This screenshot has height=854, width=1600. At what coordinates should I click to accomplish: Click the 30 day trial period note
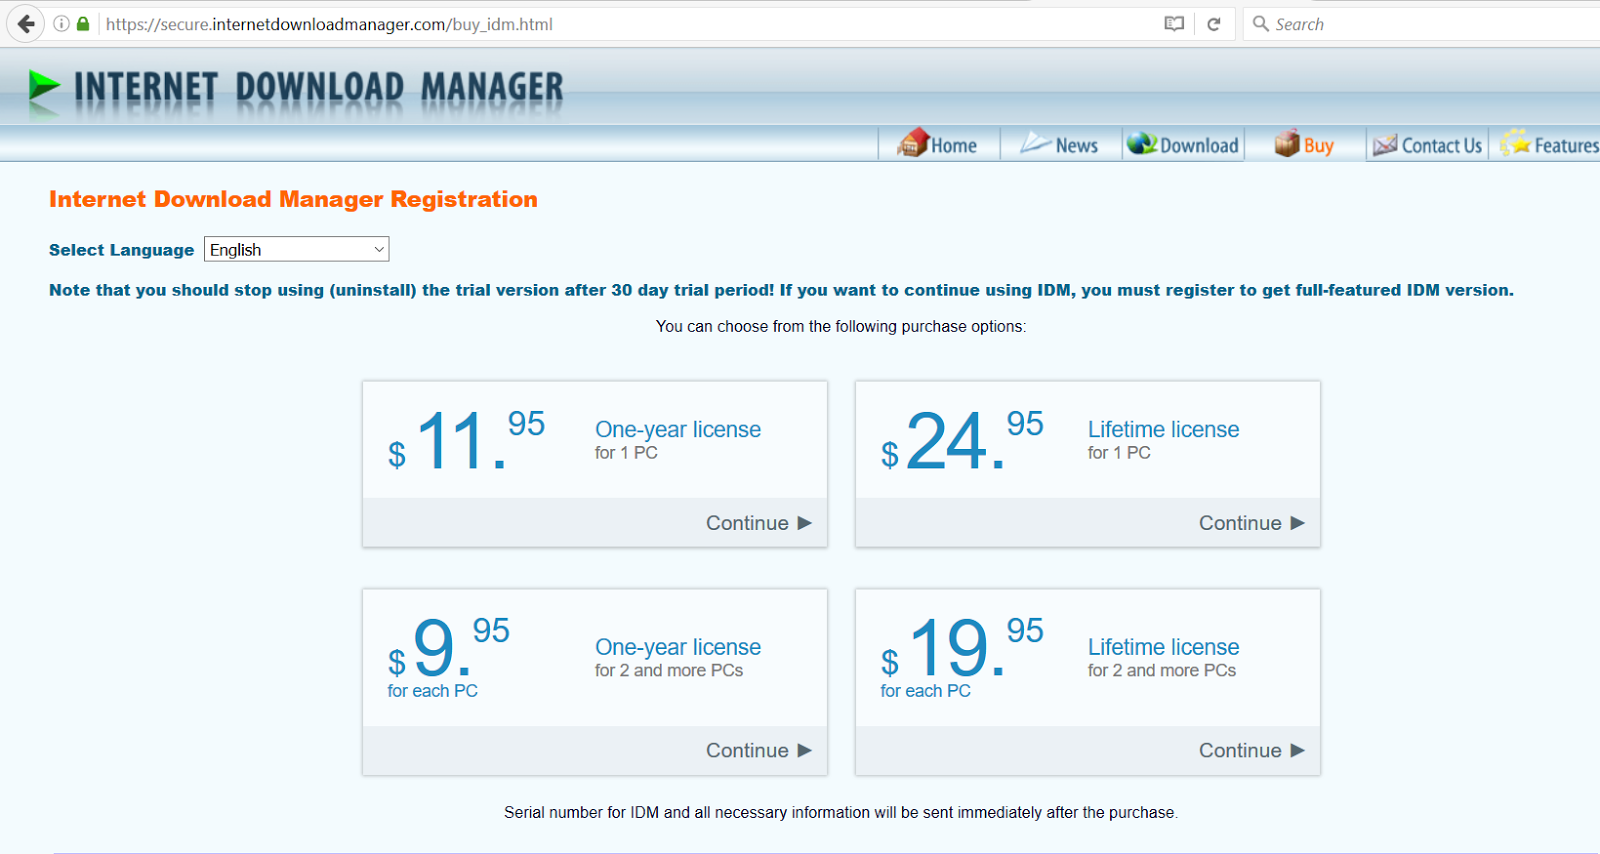[x=781, y=290]
